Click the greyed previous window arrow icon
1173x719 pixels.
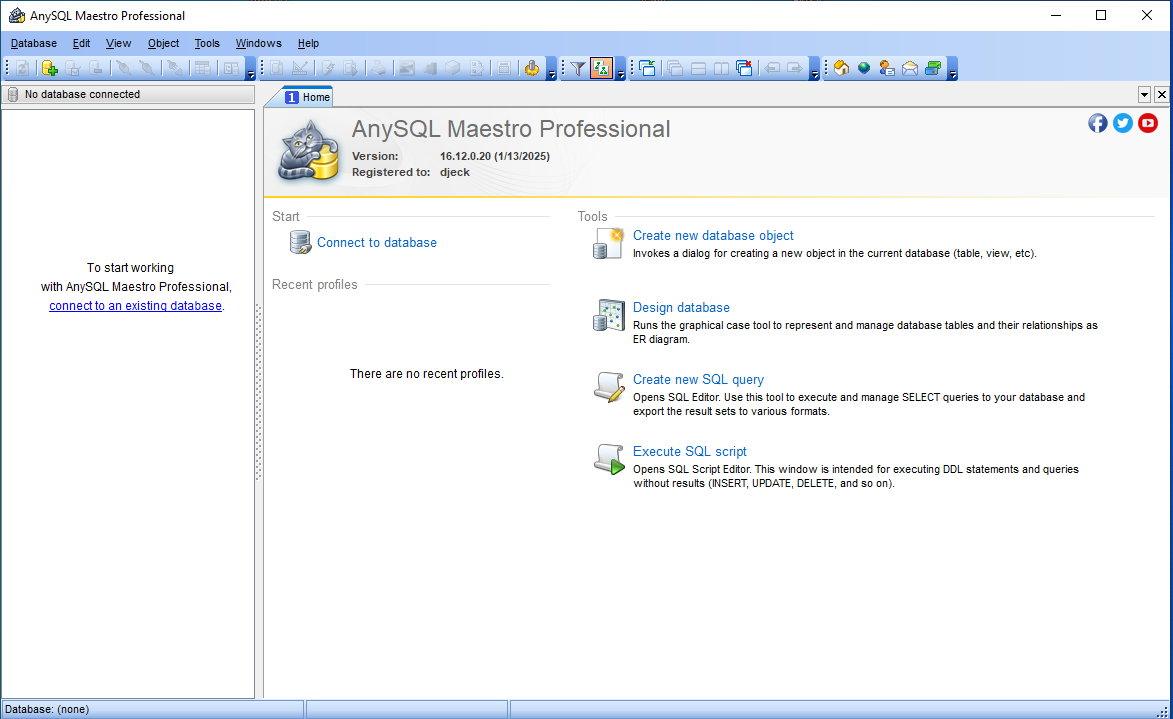772,69
